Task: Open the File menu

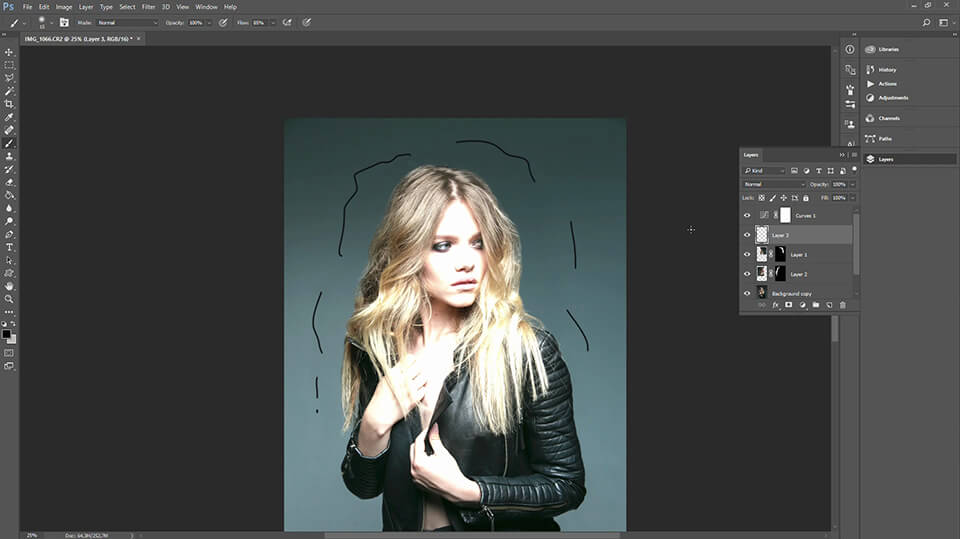Action: (x=28, y=7)
